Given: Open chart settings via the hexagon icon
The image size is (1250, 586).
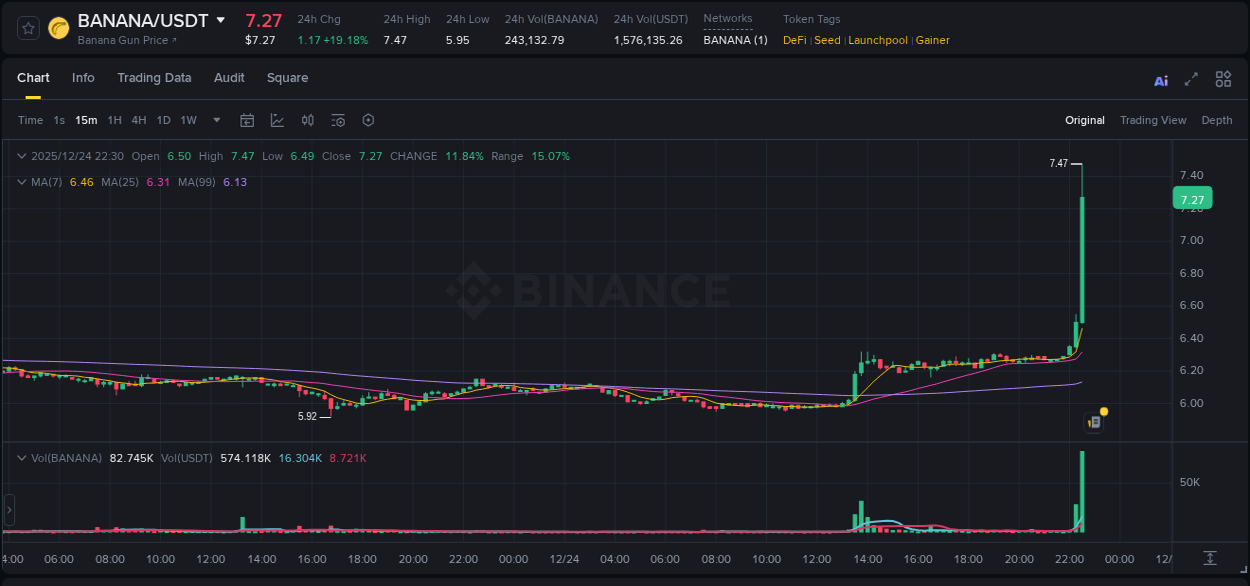Looking at the screenshot, I should [368, 120].
